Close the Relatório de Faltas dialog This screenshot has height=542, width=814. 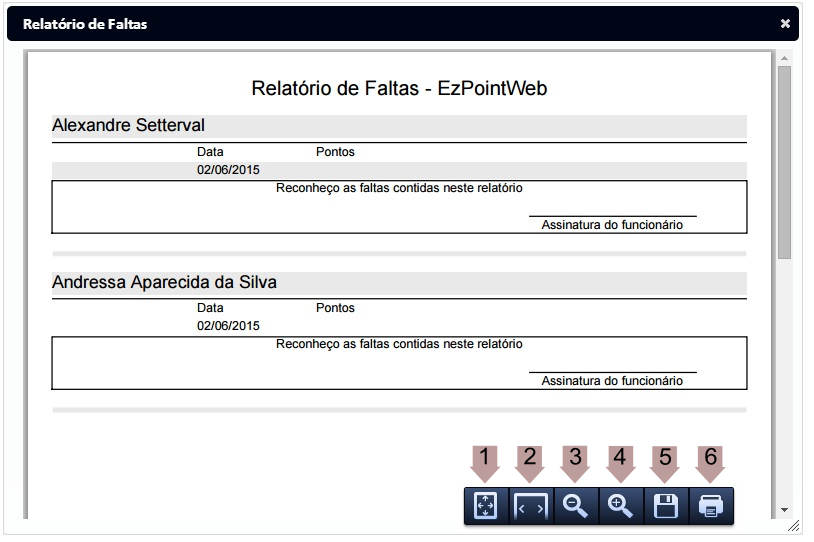tap(785, 24)
